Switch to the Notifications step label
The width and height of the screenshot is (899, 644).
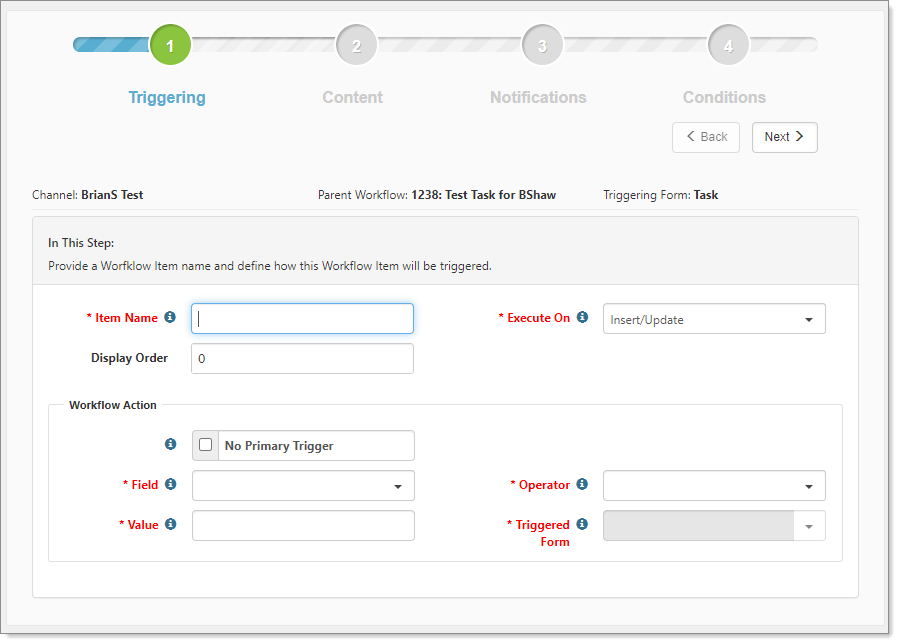click(538, 97)
